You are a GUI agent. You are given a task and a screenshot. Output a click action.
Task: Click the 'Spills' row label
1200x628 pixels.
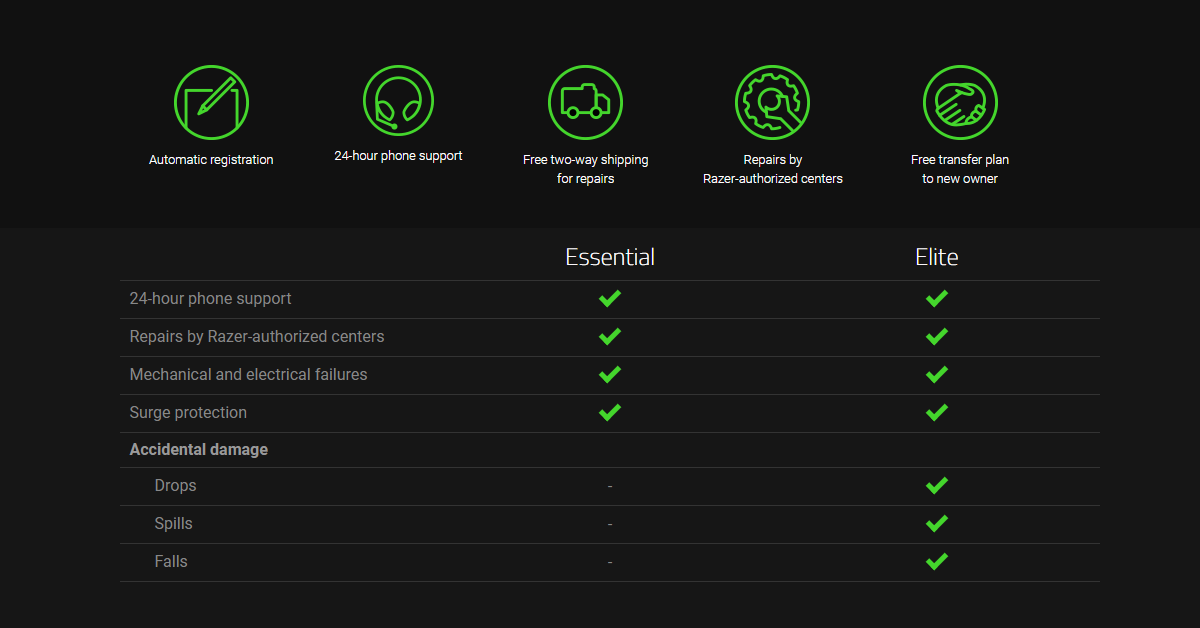[173, 524]
